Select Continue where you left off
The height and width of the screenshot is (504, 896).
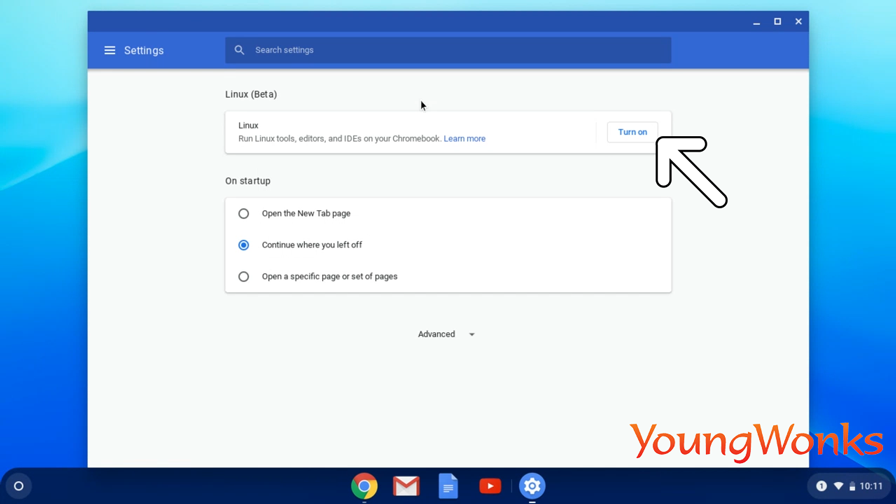pyautogui.click(x=243, y=245)
